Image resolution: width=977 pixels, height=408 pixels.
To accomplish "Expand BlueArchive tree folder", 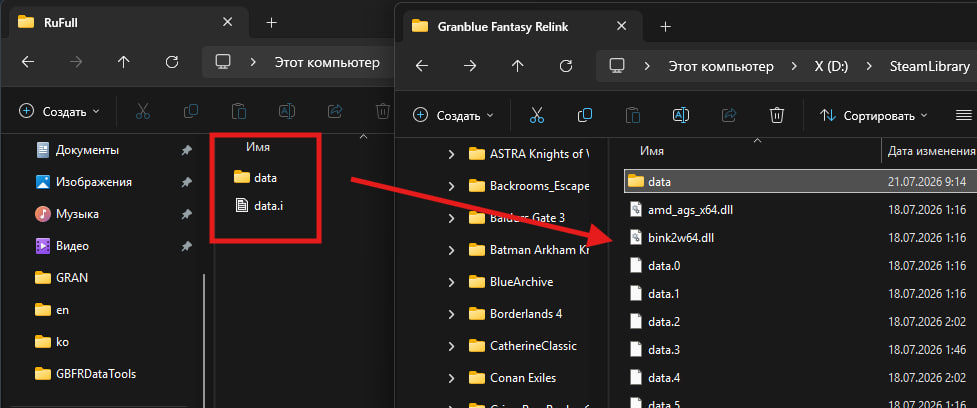I will click(451, 282).
